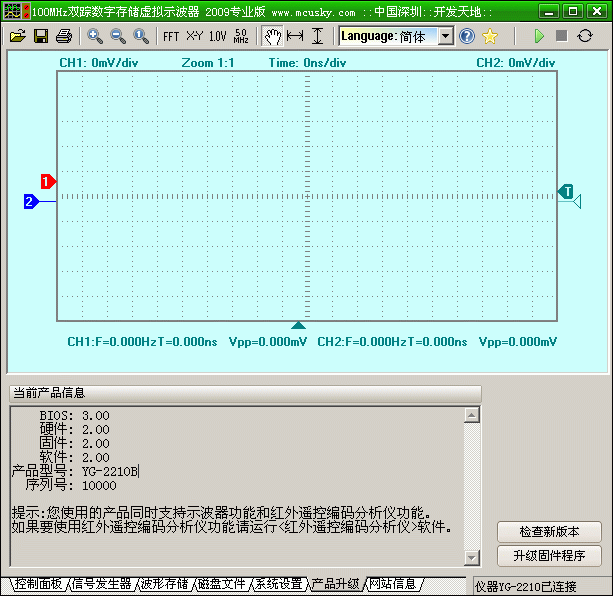Start acquisition with green play button
613x596 pixels.
[x=539, y=36]
